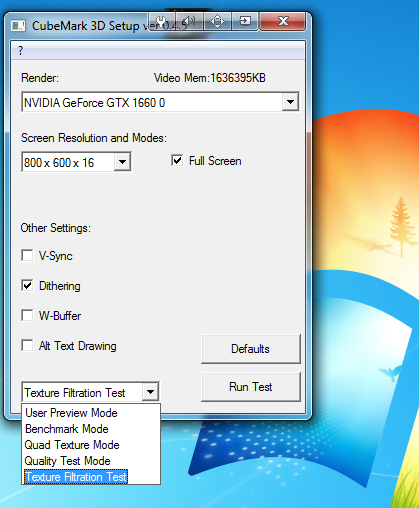Collapse the Texture Filtration Test dropdown arrow

150,392
